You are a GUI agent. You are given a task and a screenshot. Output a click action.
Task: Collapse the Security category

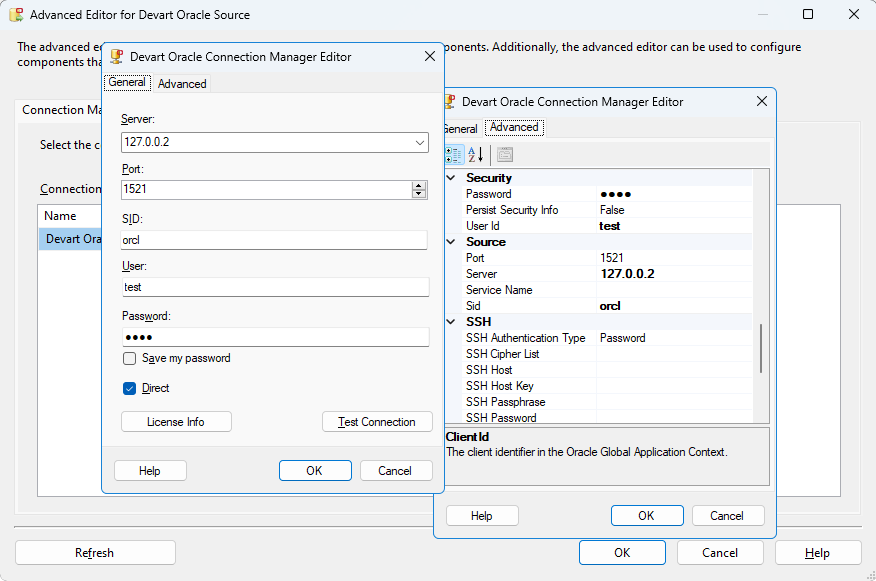click(450, 178)
